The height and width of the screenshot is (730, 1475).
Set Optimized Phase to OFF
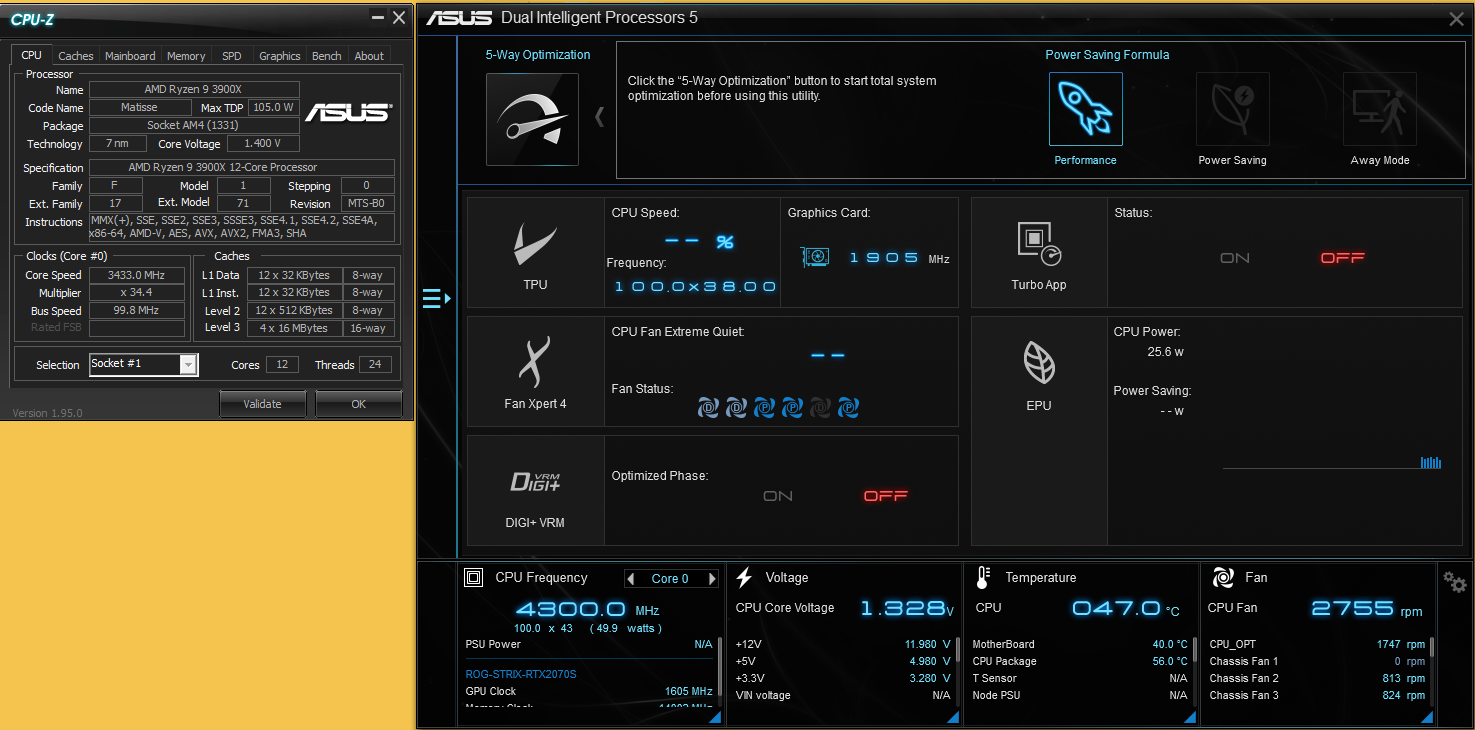pyautogui.click(x=885, y=496)
